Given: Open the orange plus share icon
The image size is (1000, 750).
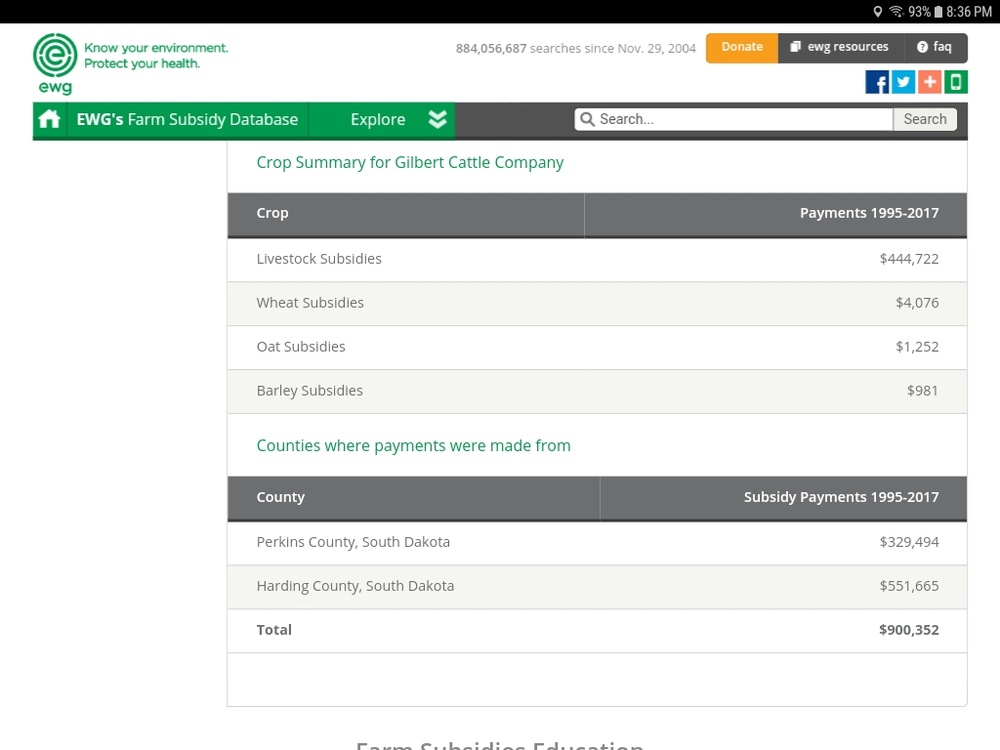Looking at the screenshot, I should point(930,82).
